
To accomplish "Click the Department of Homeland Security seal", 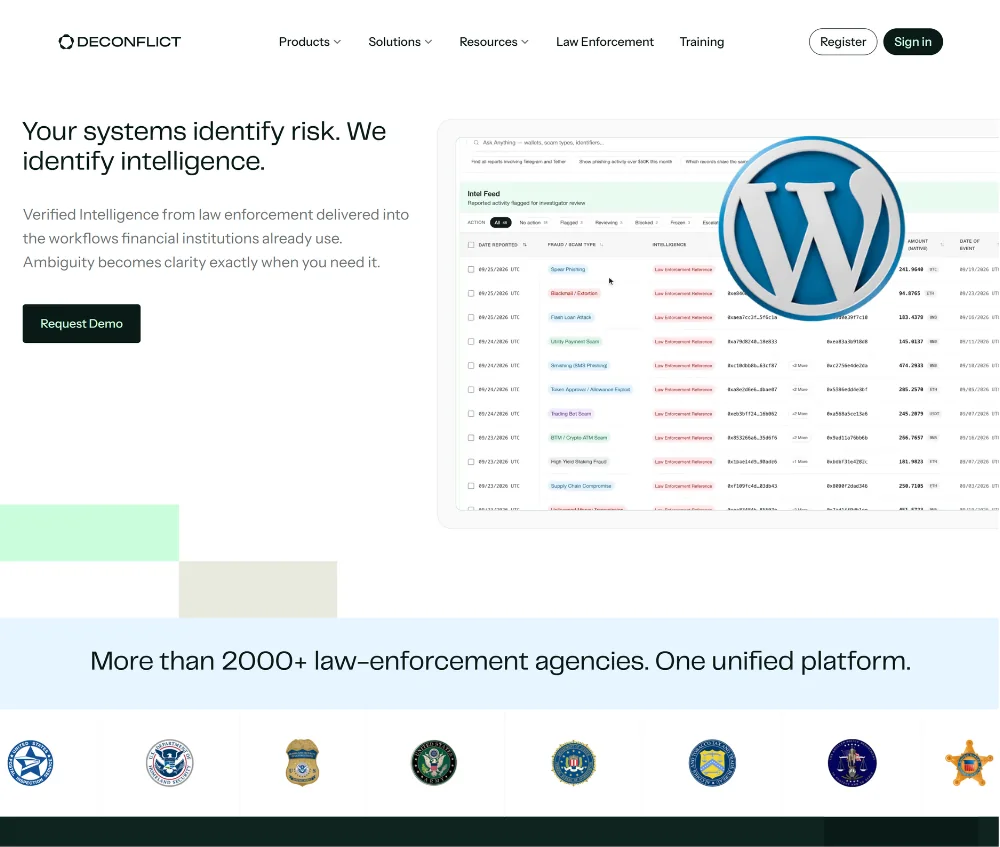I will coord(169,763).
